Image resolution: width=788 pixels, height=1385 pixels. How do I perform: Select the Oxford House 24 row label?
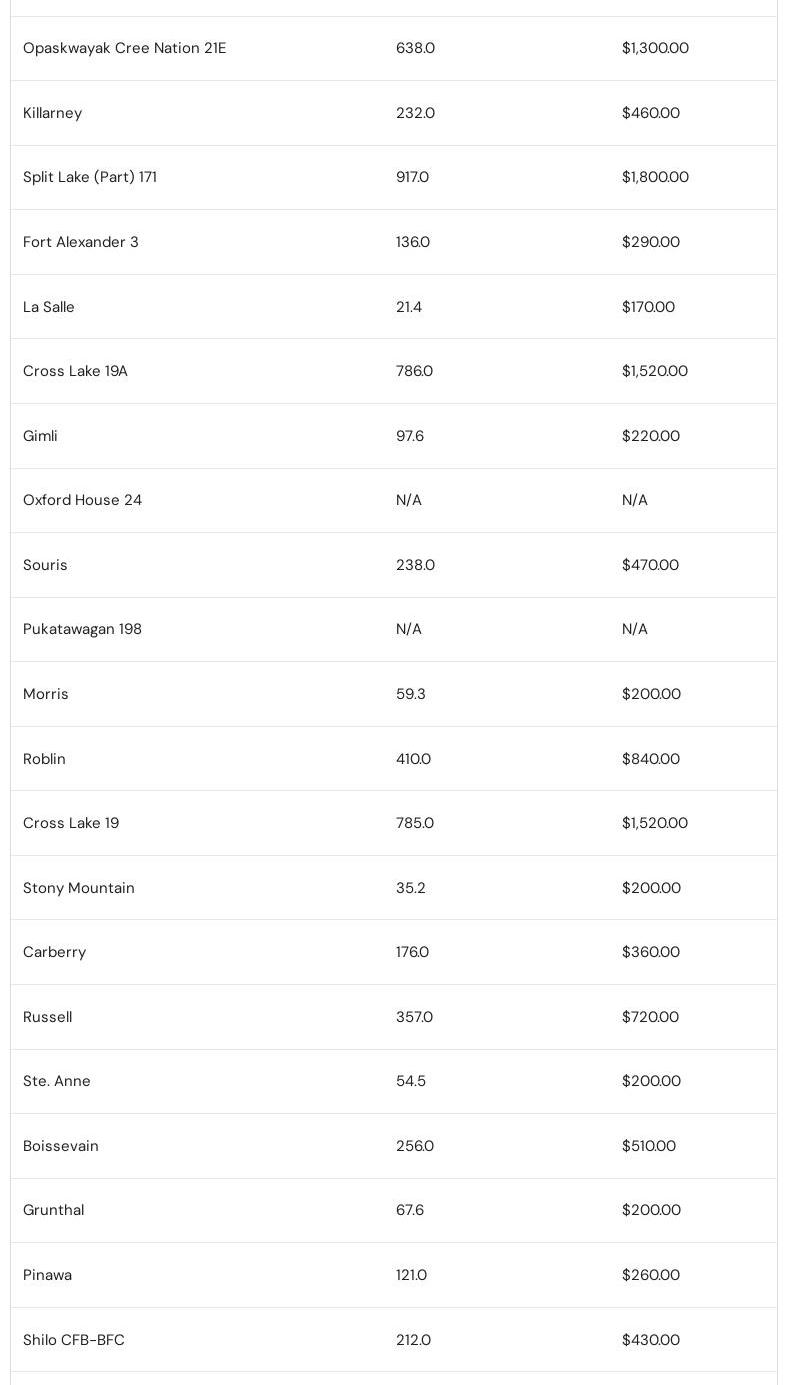tap(82, 500)
